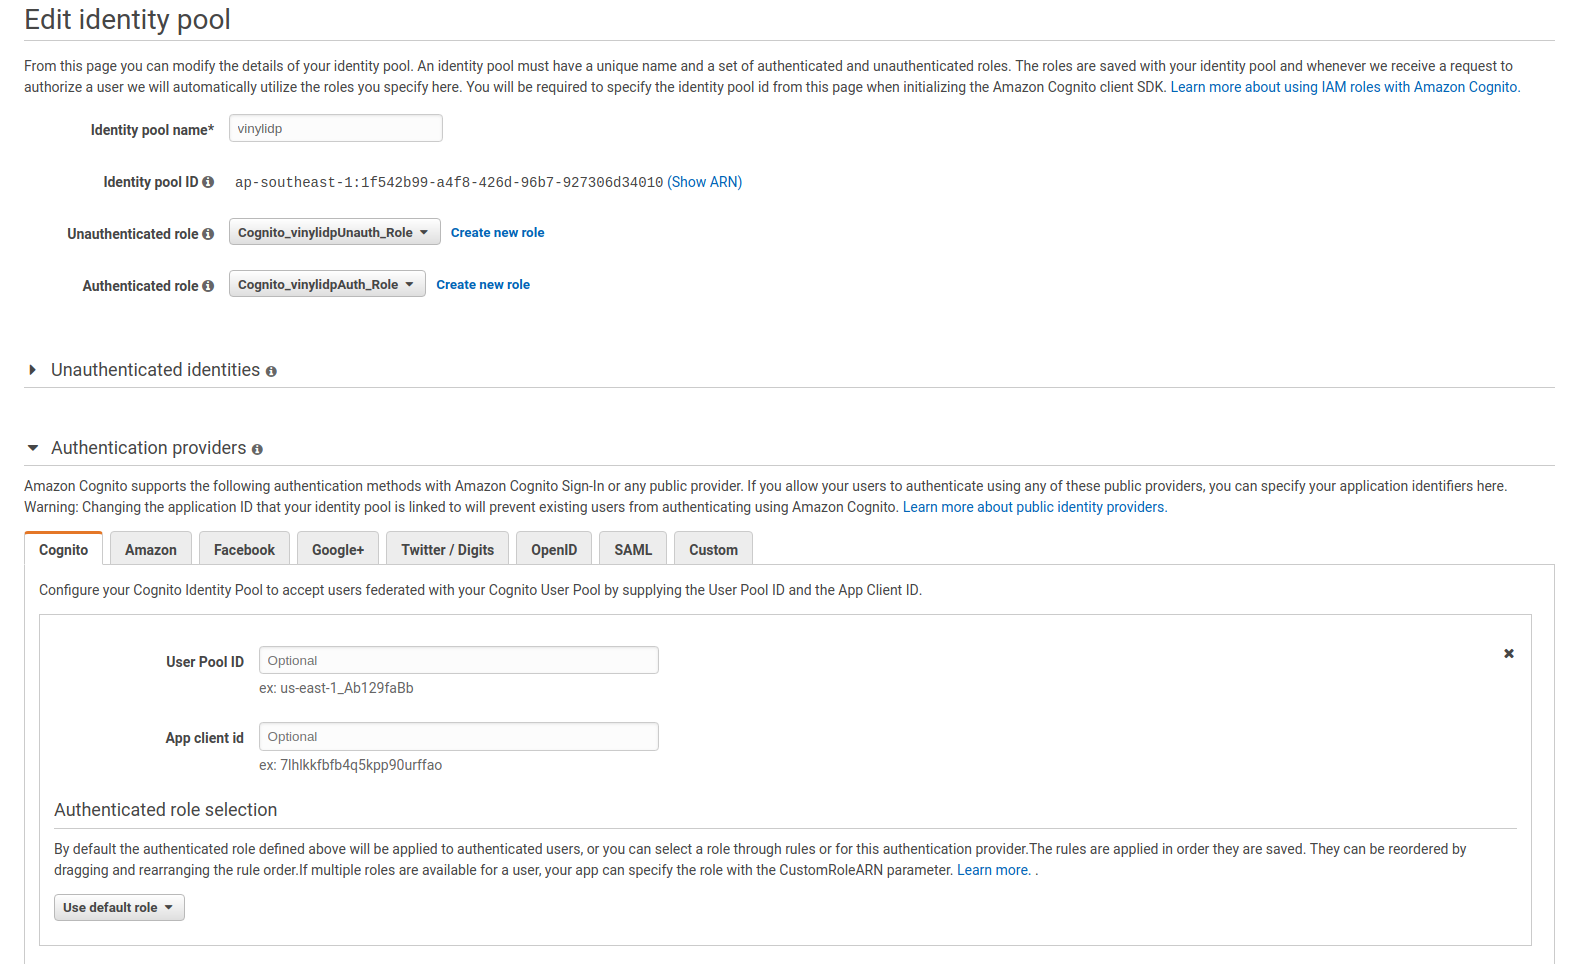Remove the user pool entry with X icon
This screenshot has height=964, width=1570.
click(x=1509, y=653)
